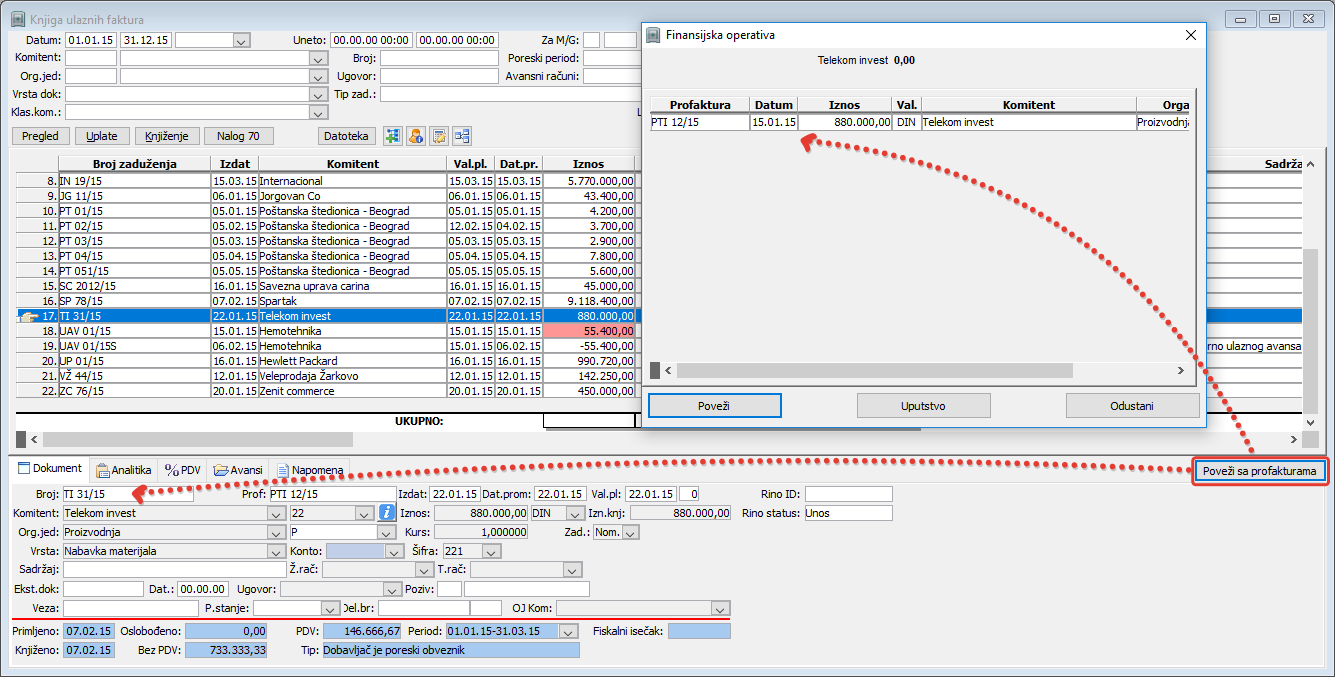This screenshot has width=1335, height=677.
Task: Click the main grid horizontal scrollbar left arrow
Action: coord(35,439)
